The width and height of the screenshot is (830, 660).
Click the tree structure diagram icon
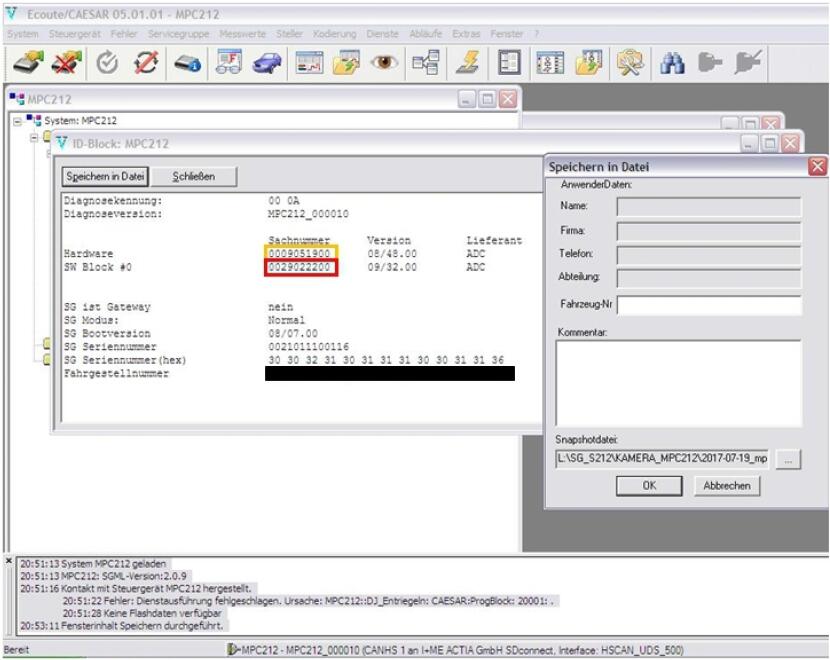426,63
